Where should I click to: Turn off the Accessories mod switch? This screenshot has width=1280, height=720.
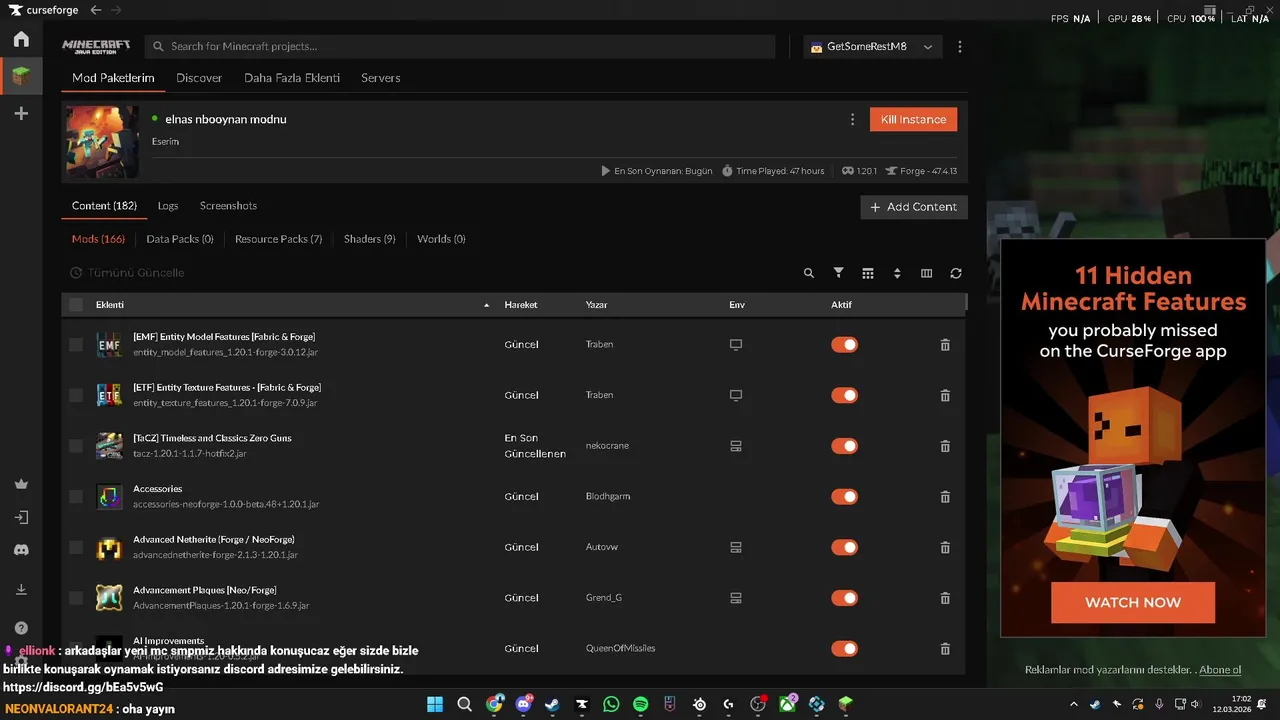pyautogui.click(x=844, y=497)
